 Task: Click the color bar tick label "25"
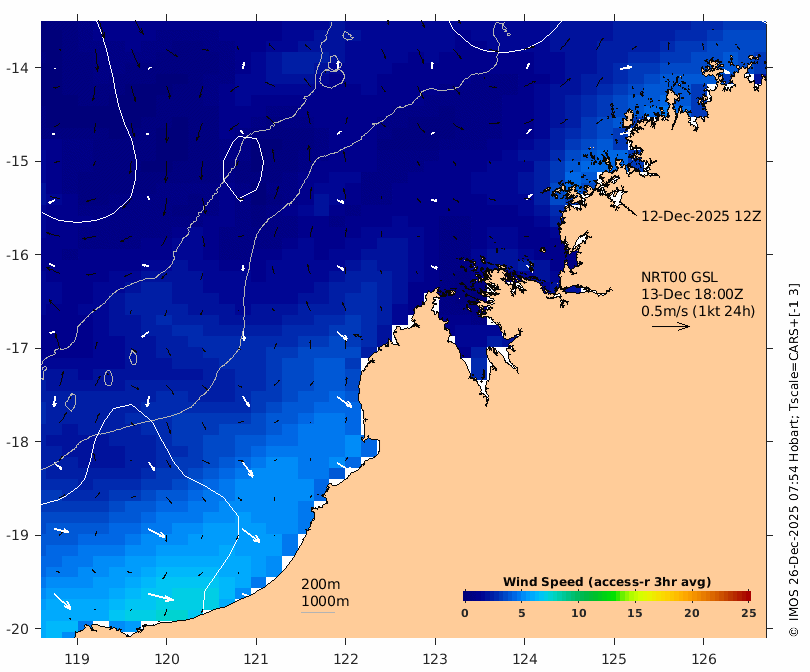click(x=749, y=613)
